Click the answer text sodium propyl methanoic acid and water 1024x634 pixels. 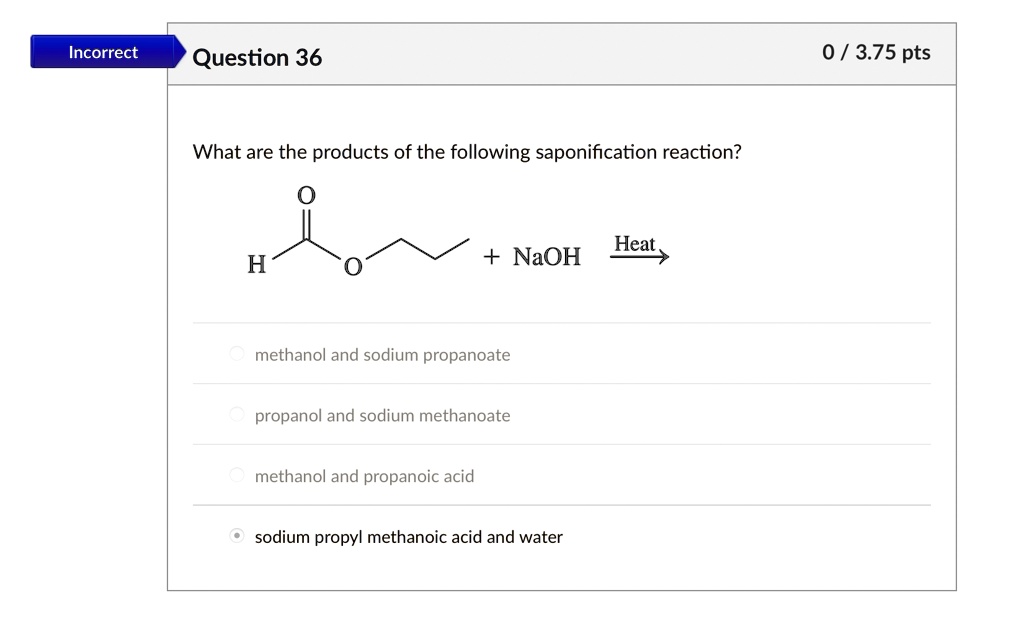[409, 537]
